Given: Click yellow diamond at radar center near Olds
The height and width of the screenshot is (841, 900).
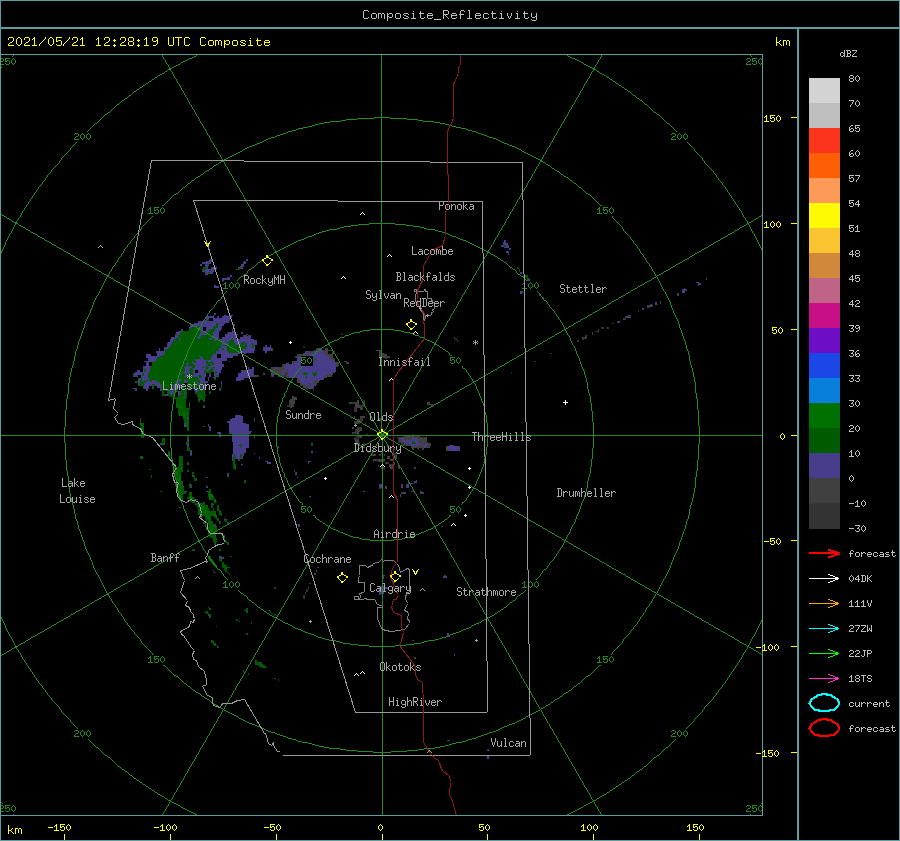Looking at the screenshot, I should (382, 435).
